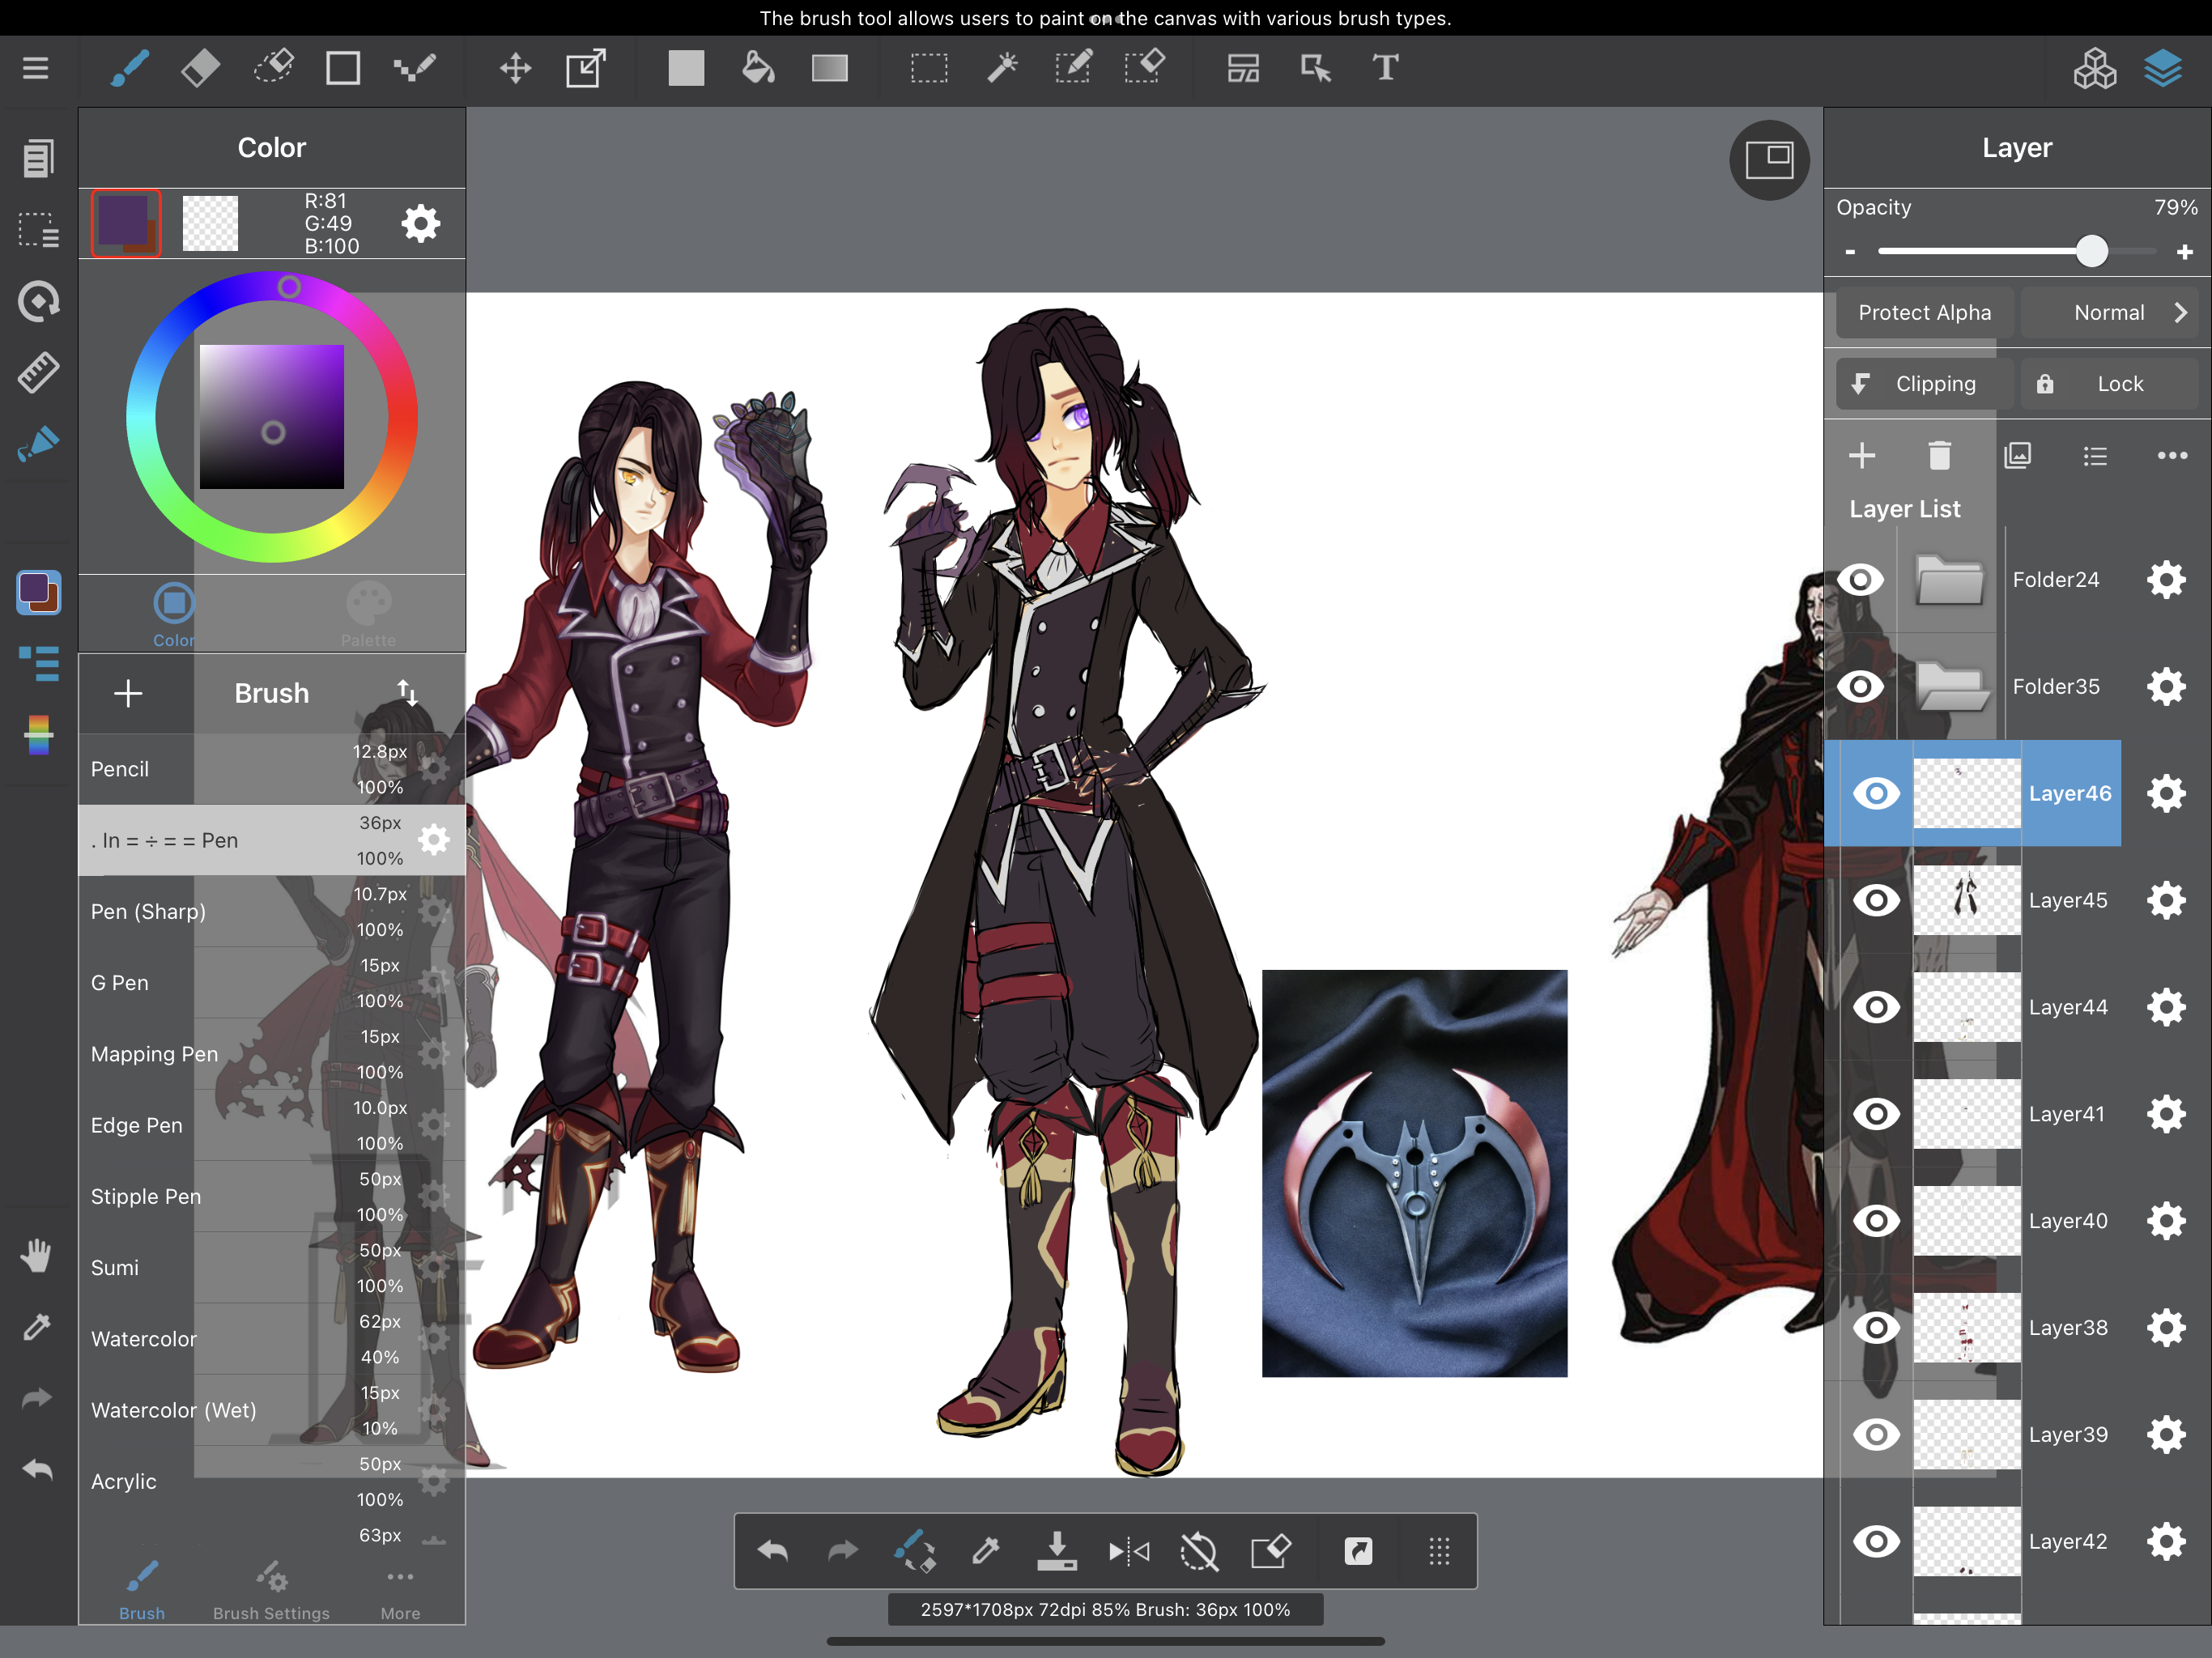Image resolution: width=2212 pixels, height=1658 pixels.
Task: Toggle the Protect Alpha option
Action: pyautogui.click(x=1924, y=313)
